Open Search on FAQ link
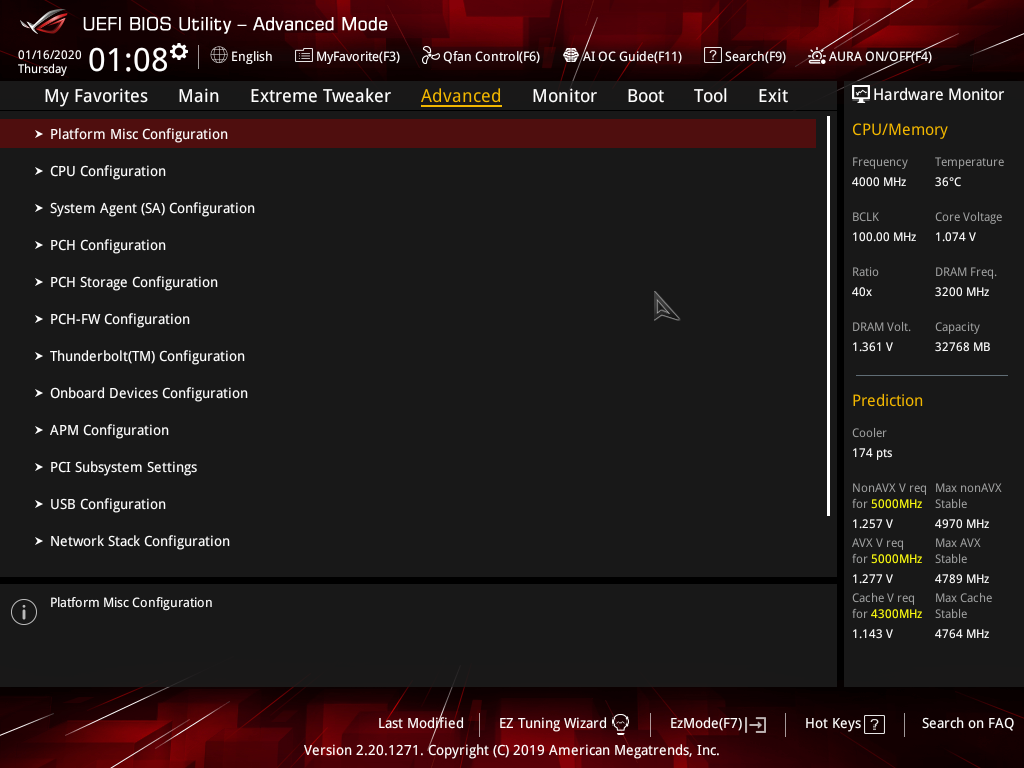Screen dimensions: 1024x768 coord(967,724)
